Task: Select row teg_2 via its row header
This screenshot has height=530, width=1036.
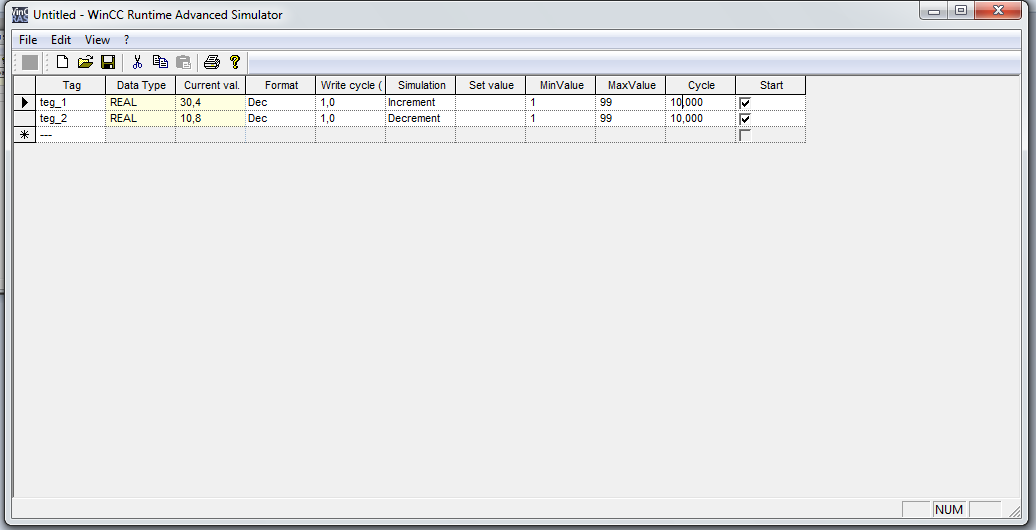Action: [24, 118]
